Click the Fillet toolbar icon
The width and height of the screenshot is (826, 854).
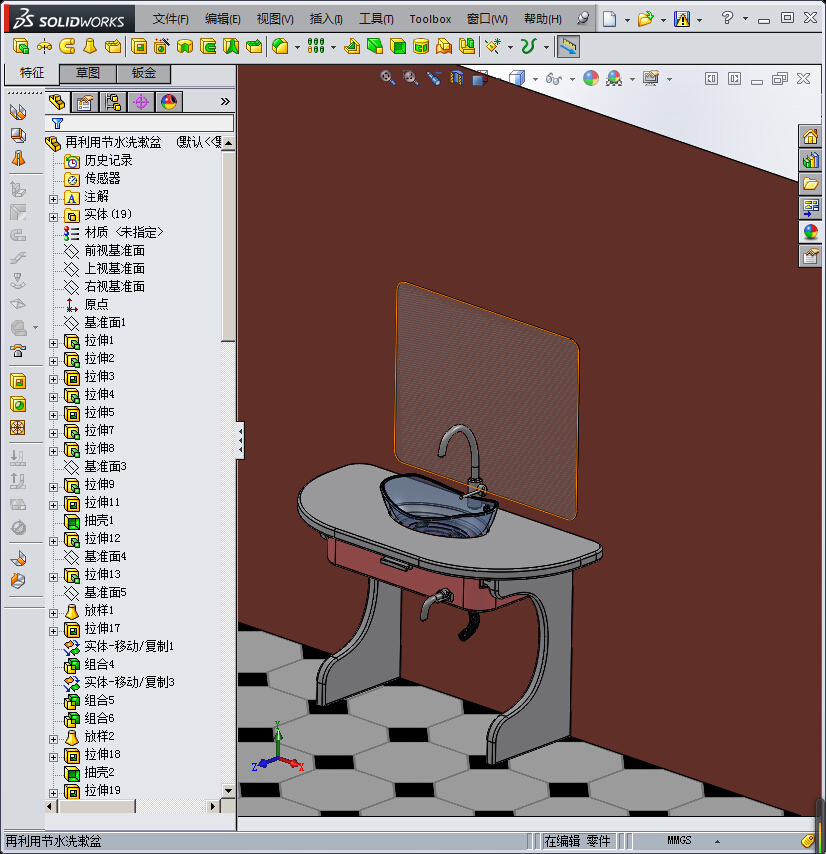(280, 46)
